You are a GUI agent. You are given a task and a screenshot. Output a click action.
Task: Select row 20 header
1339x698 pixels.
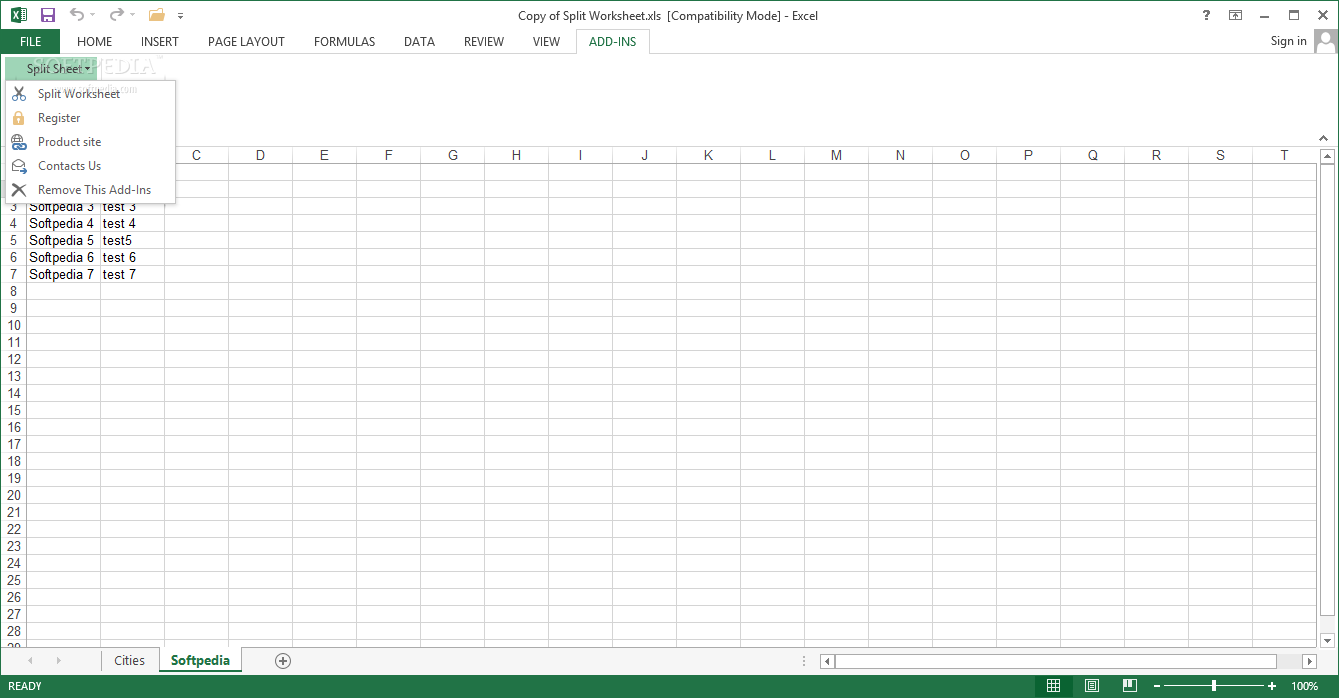(13, 495)
